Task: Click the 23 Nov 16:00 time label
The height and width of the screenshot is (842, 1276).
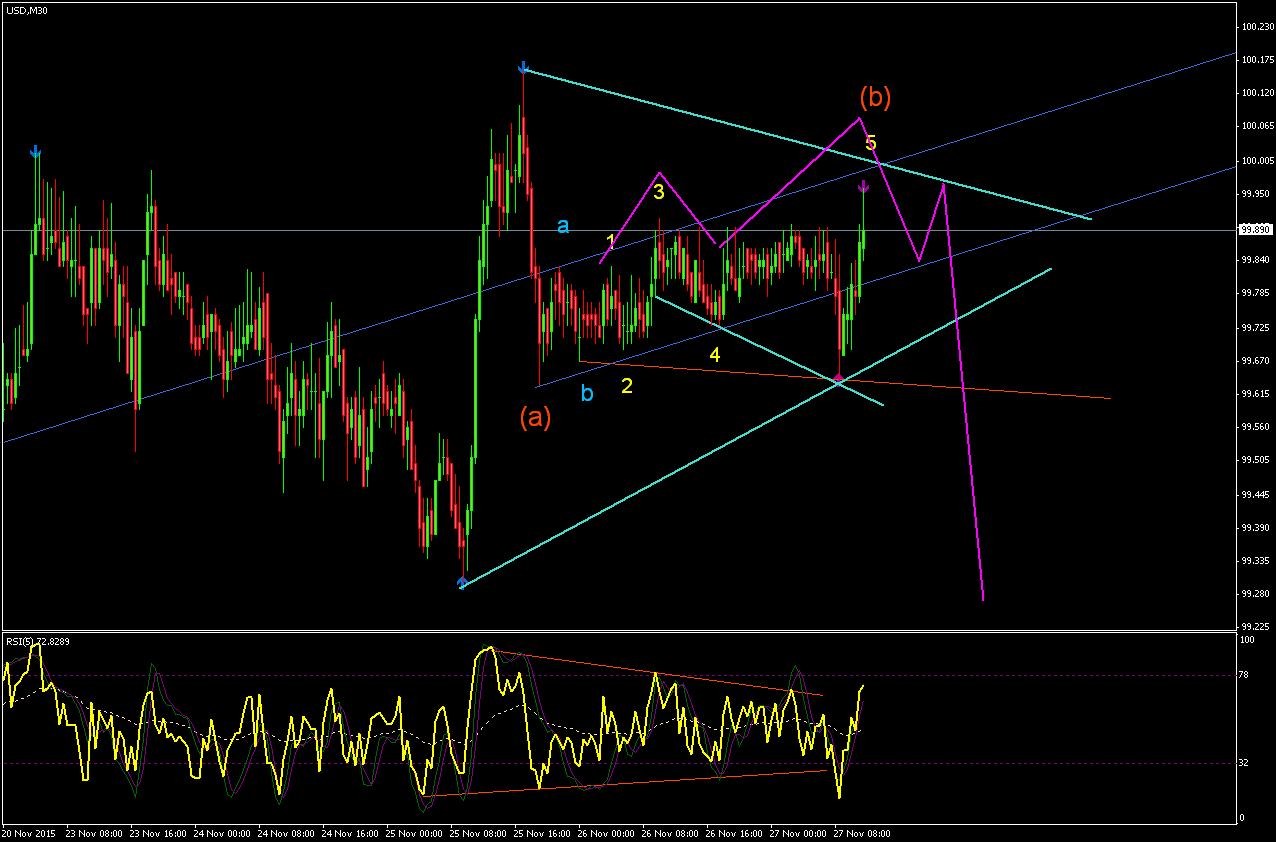Action: tap(157, 832)
